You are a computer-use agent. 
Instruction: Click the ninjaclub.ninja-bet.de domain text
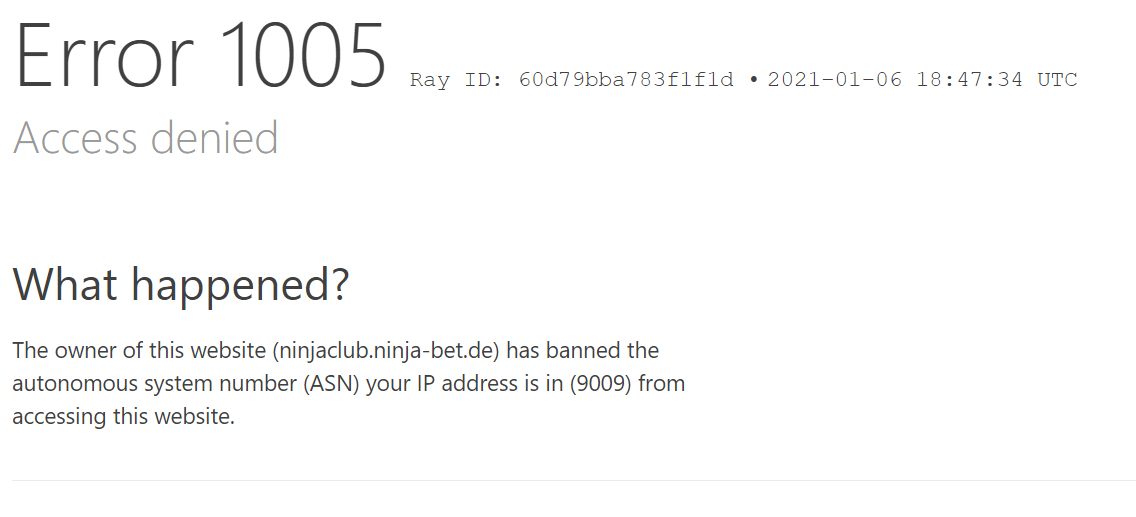coord(386,350)
